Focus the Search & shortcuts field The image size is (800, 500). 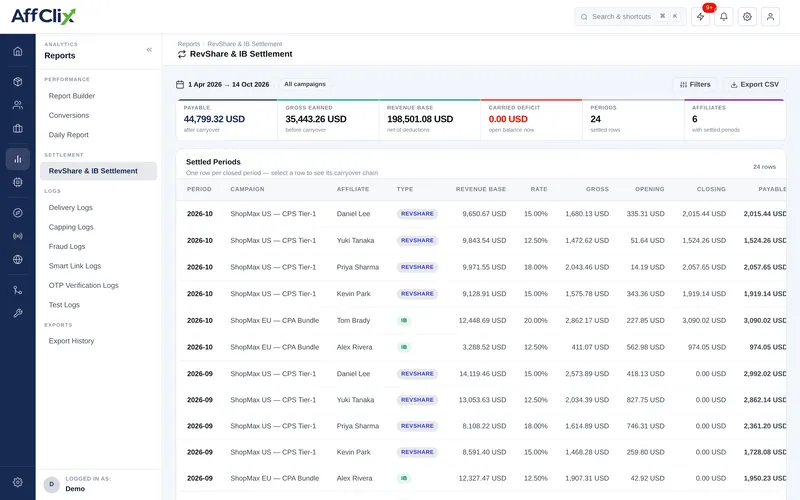pyautogui.click(x=630, y=17)
